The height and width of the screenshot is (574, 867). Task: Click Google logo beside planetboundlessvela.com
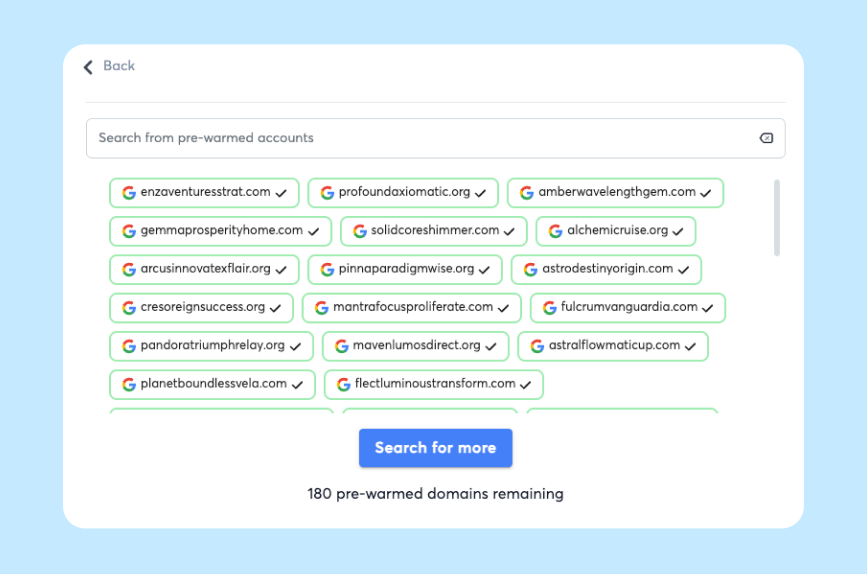[x=129, y=384]
